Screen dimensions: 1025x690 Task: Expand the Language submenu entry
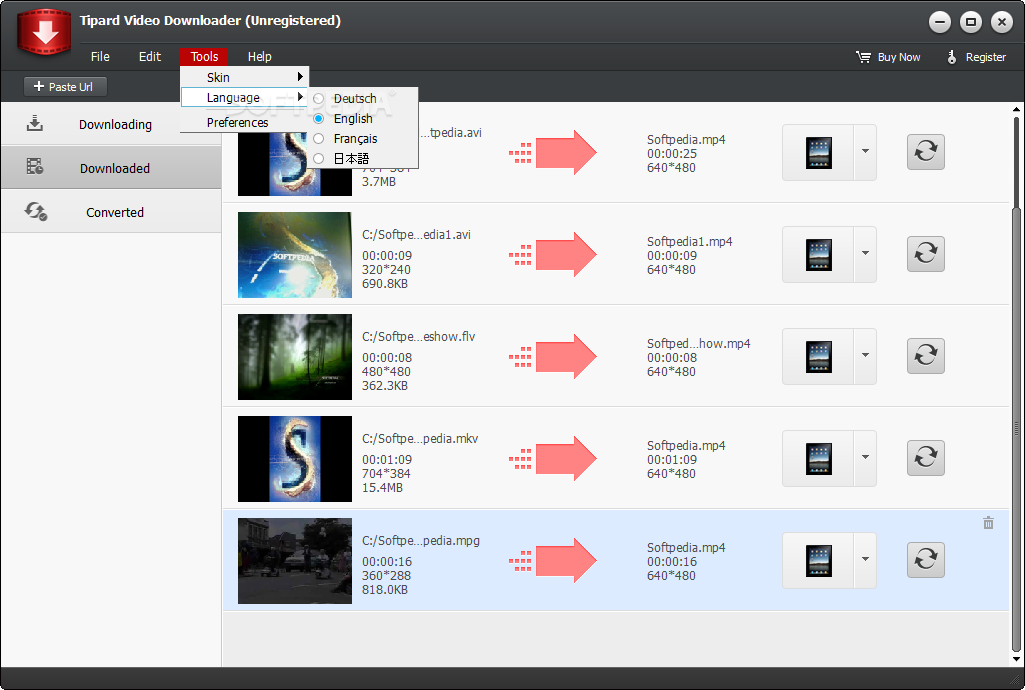point(244,97)
